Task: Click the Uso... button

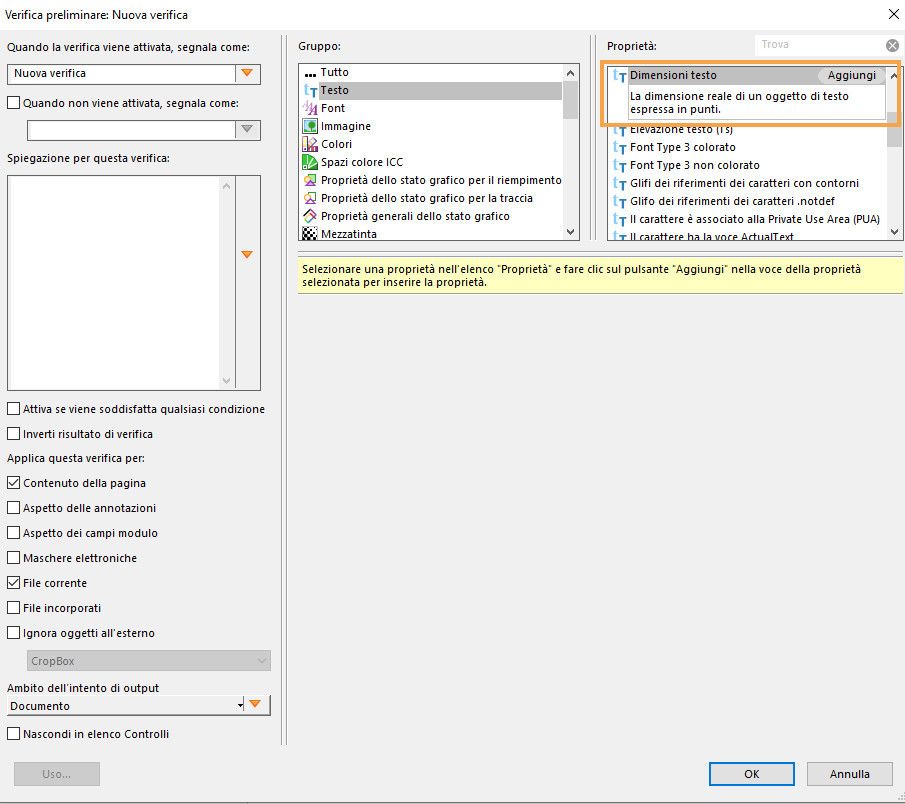Action: click(x=57, y=774)
